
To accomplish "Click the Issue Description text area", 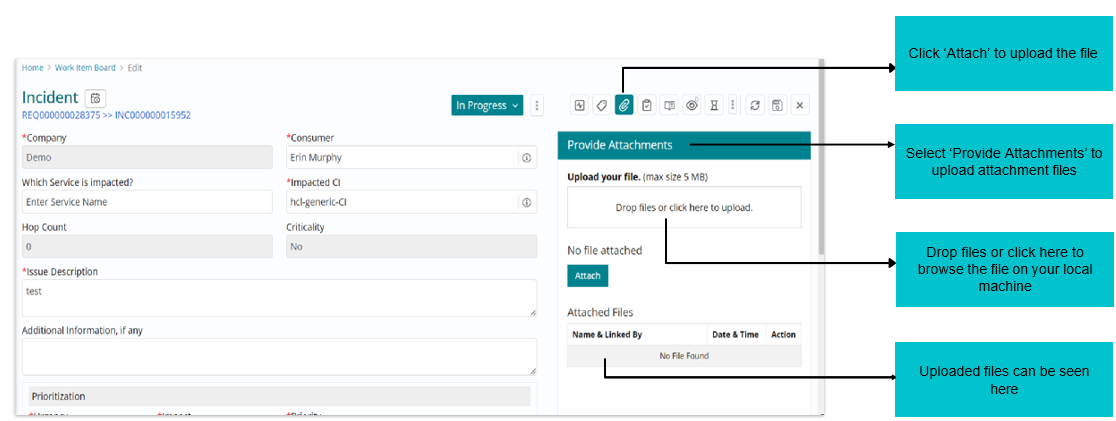I will tap(279, 297).
